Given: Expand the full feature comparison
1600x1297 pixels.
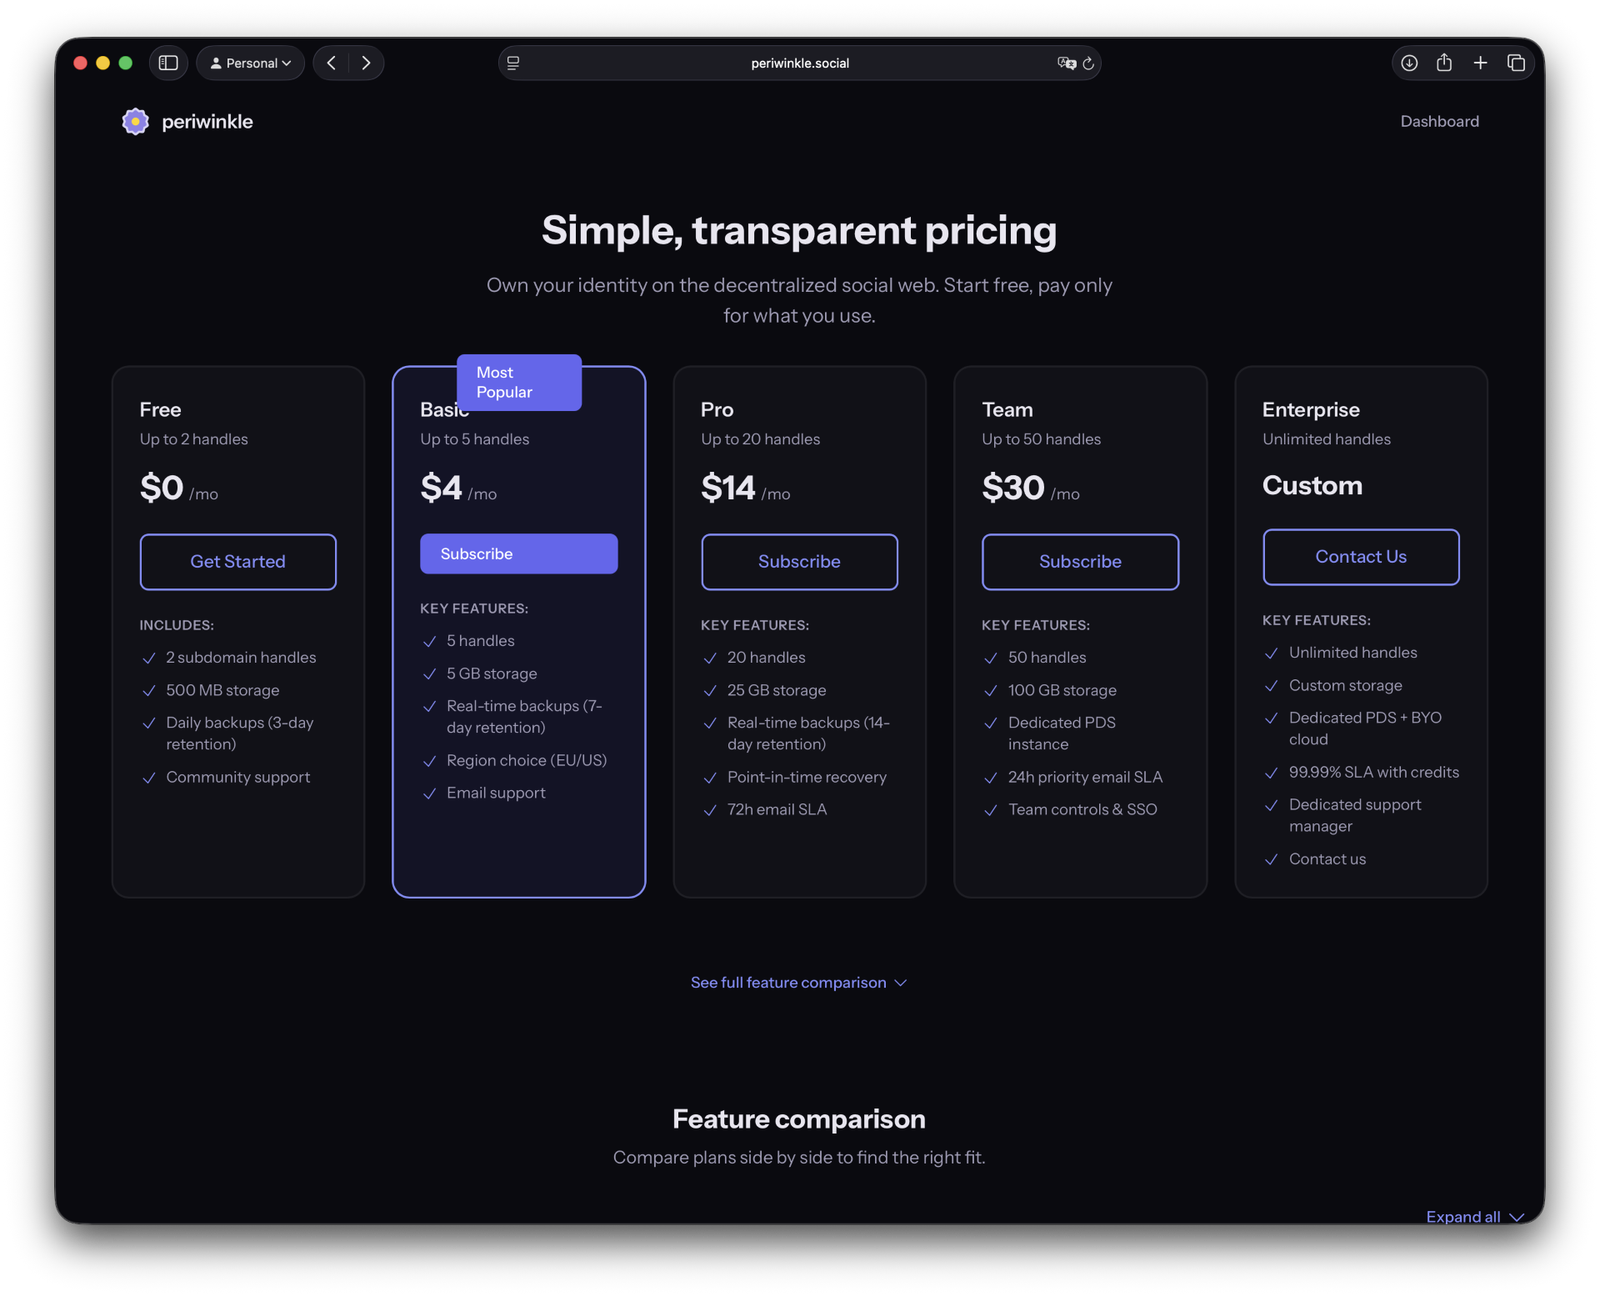Looking at the screenshot, I should [798, 982].
